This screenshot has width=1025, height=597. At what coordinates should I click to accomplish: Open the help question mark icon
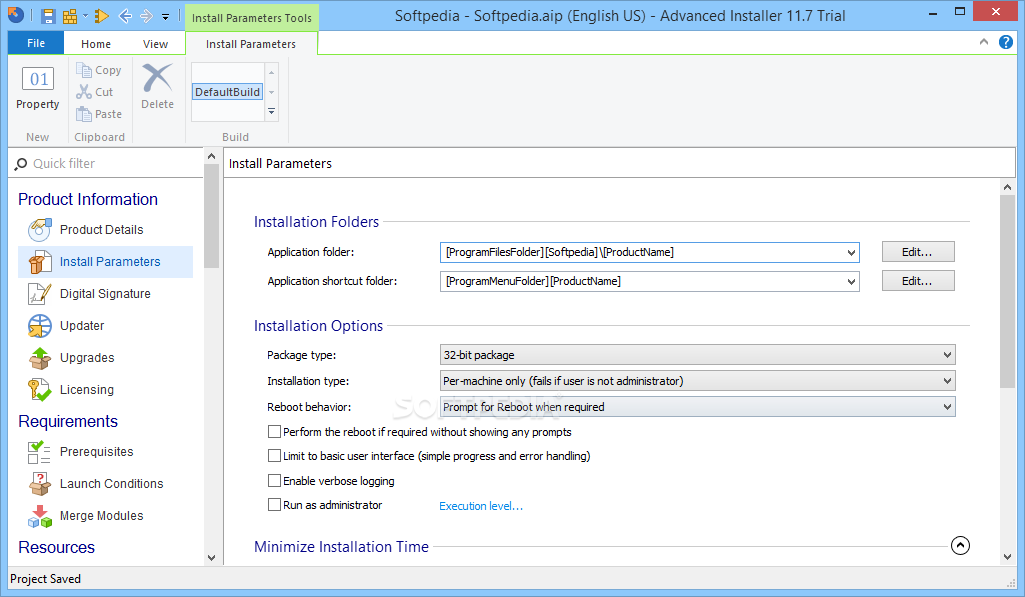(x=1005, y=43)
